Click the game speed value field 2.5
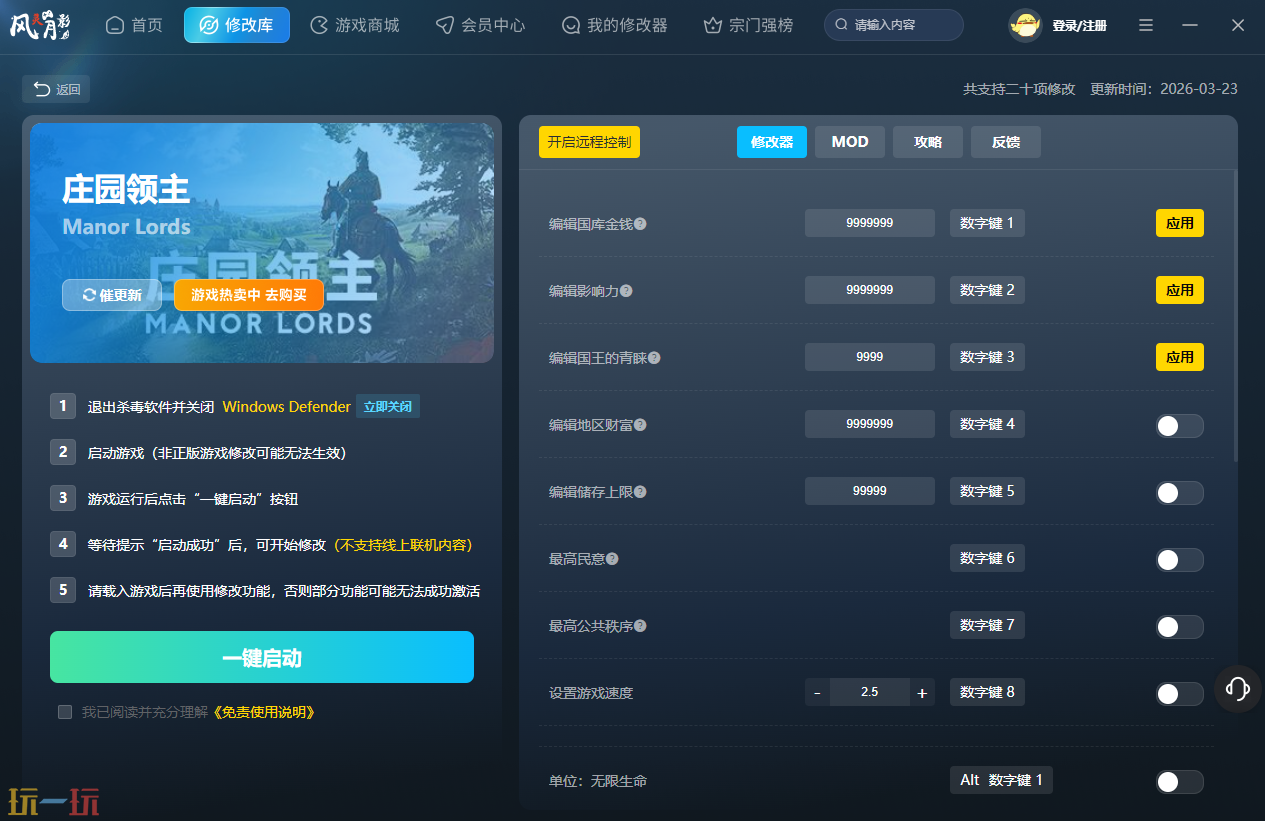 869,692
